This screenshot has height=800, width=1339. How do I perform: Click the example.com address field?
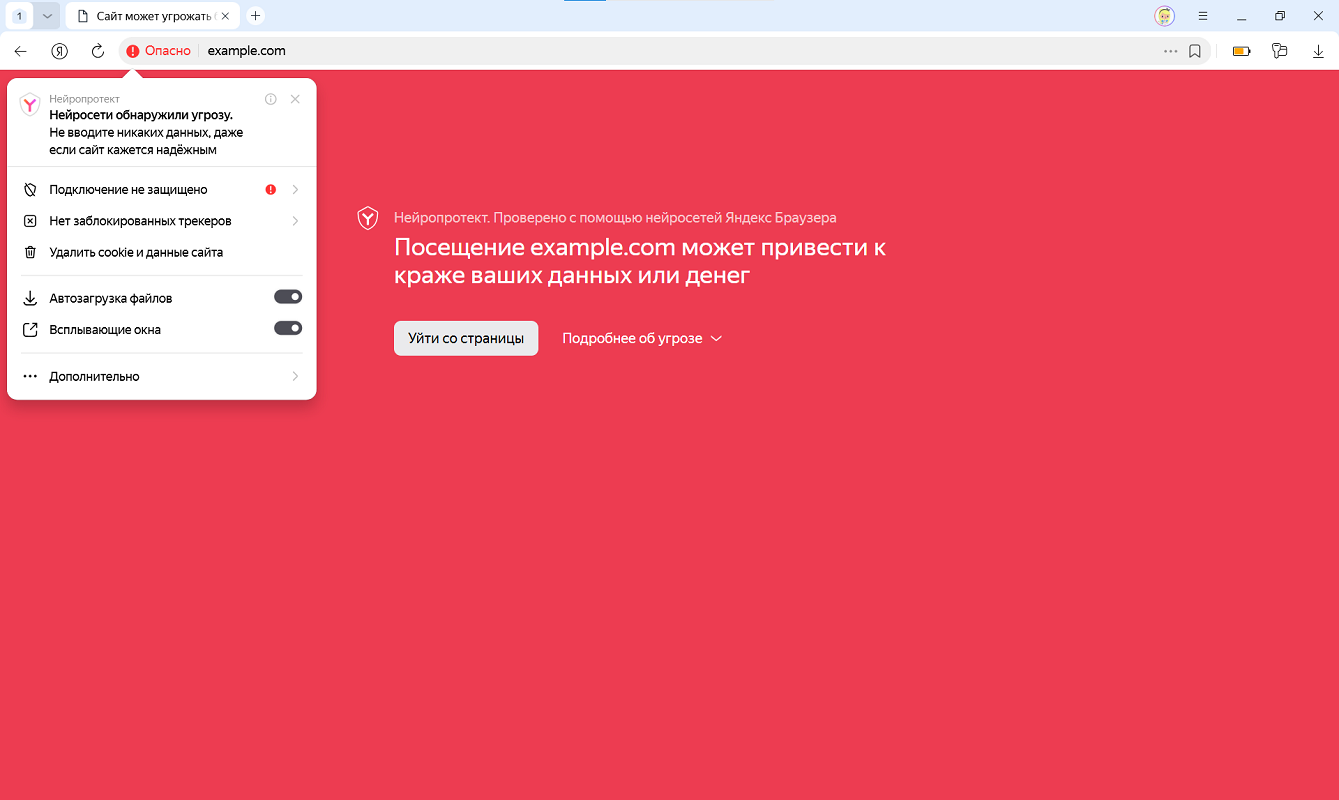600,51
